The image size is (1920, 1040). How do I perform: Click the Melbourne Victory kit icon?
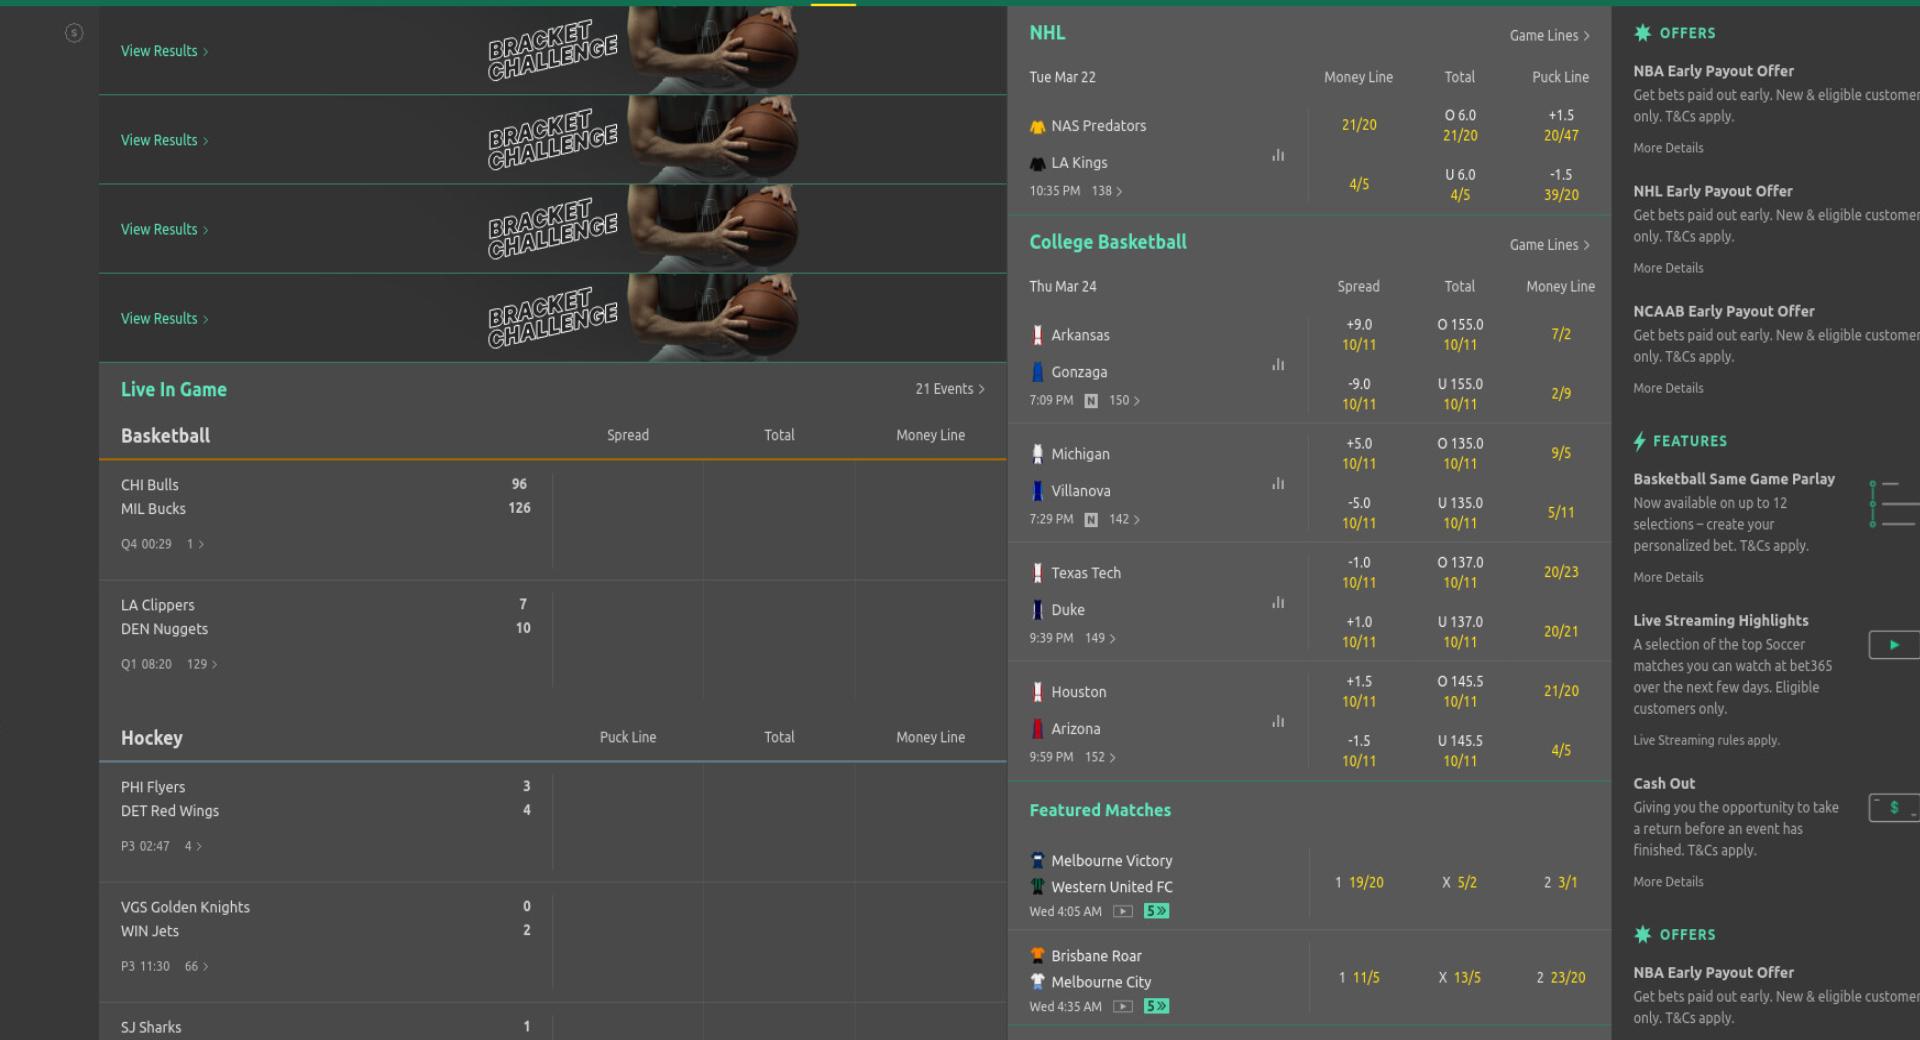point(1037,860)
